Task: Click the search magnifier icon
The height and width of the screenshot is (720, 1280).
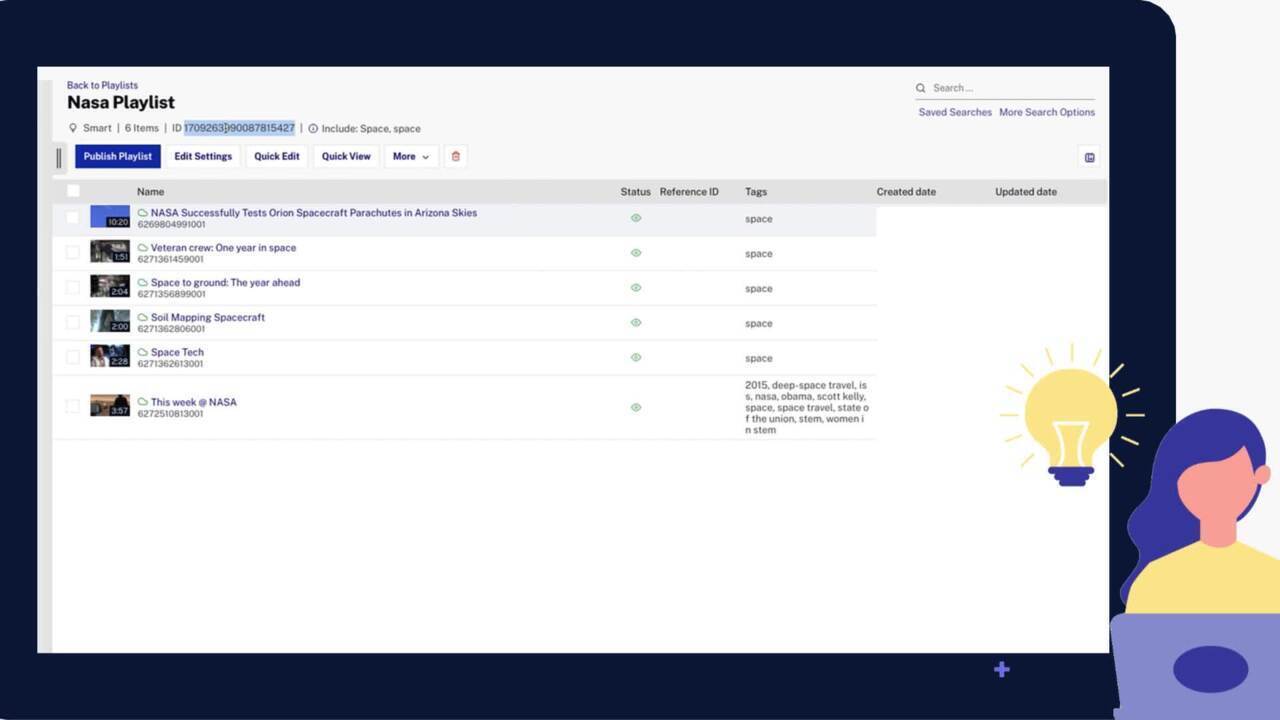Action: [921, 88]
